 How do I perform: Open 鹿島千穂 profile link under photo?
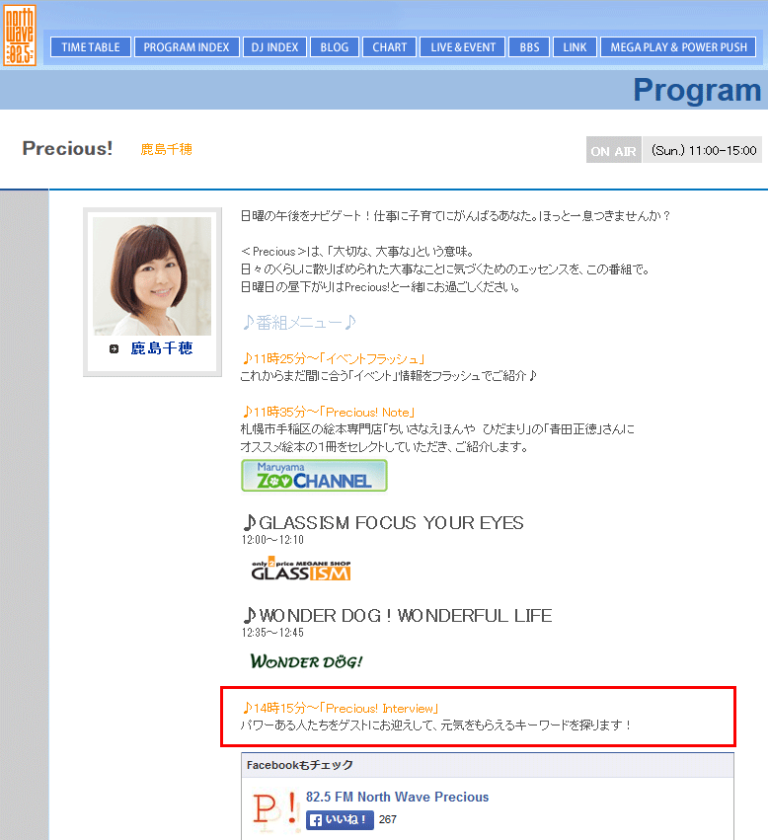click(x=161, y=349)
